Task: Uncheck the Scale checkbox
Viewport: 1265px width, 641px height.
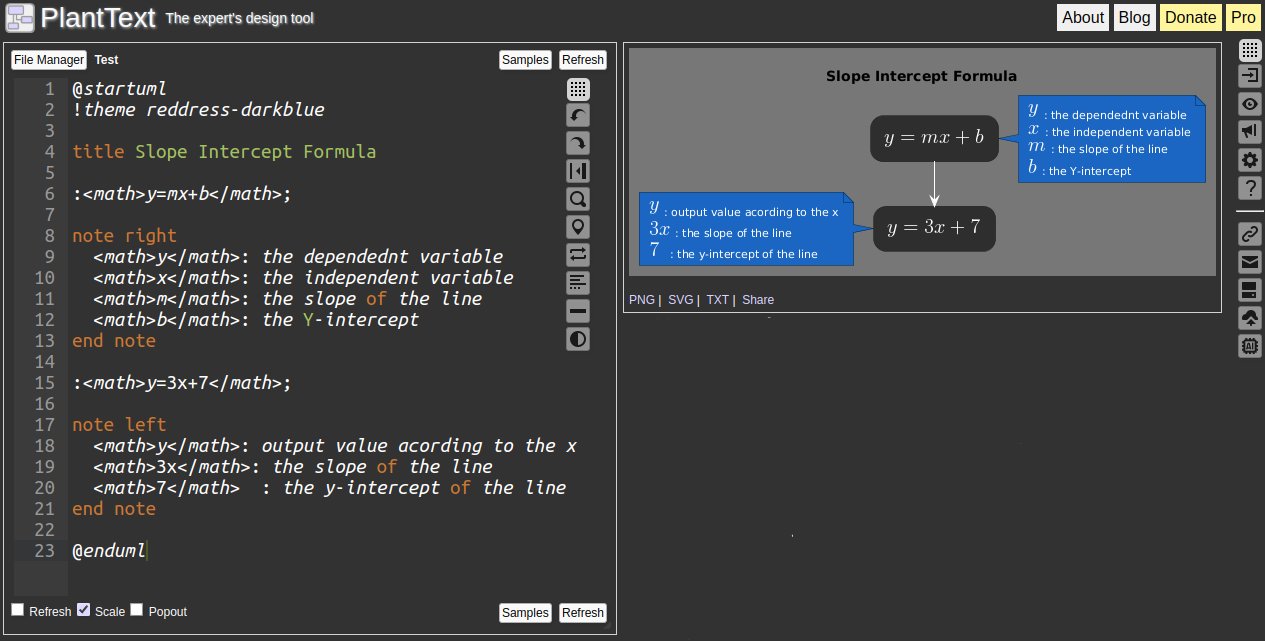Action: pos(85,608)
